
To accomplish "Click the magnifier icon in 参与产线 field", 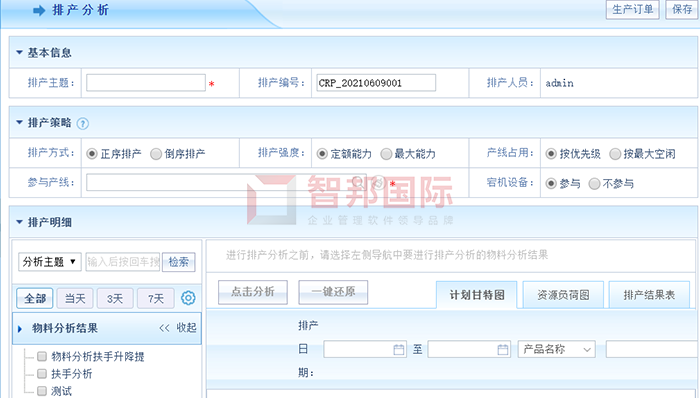I will pos(358,182).
